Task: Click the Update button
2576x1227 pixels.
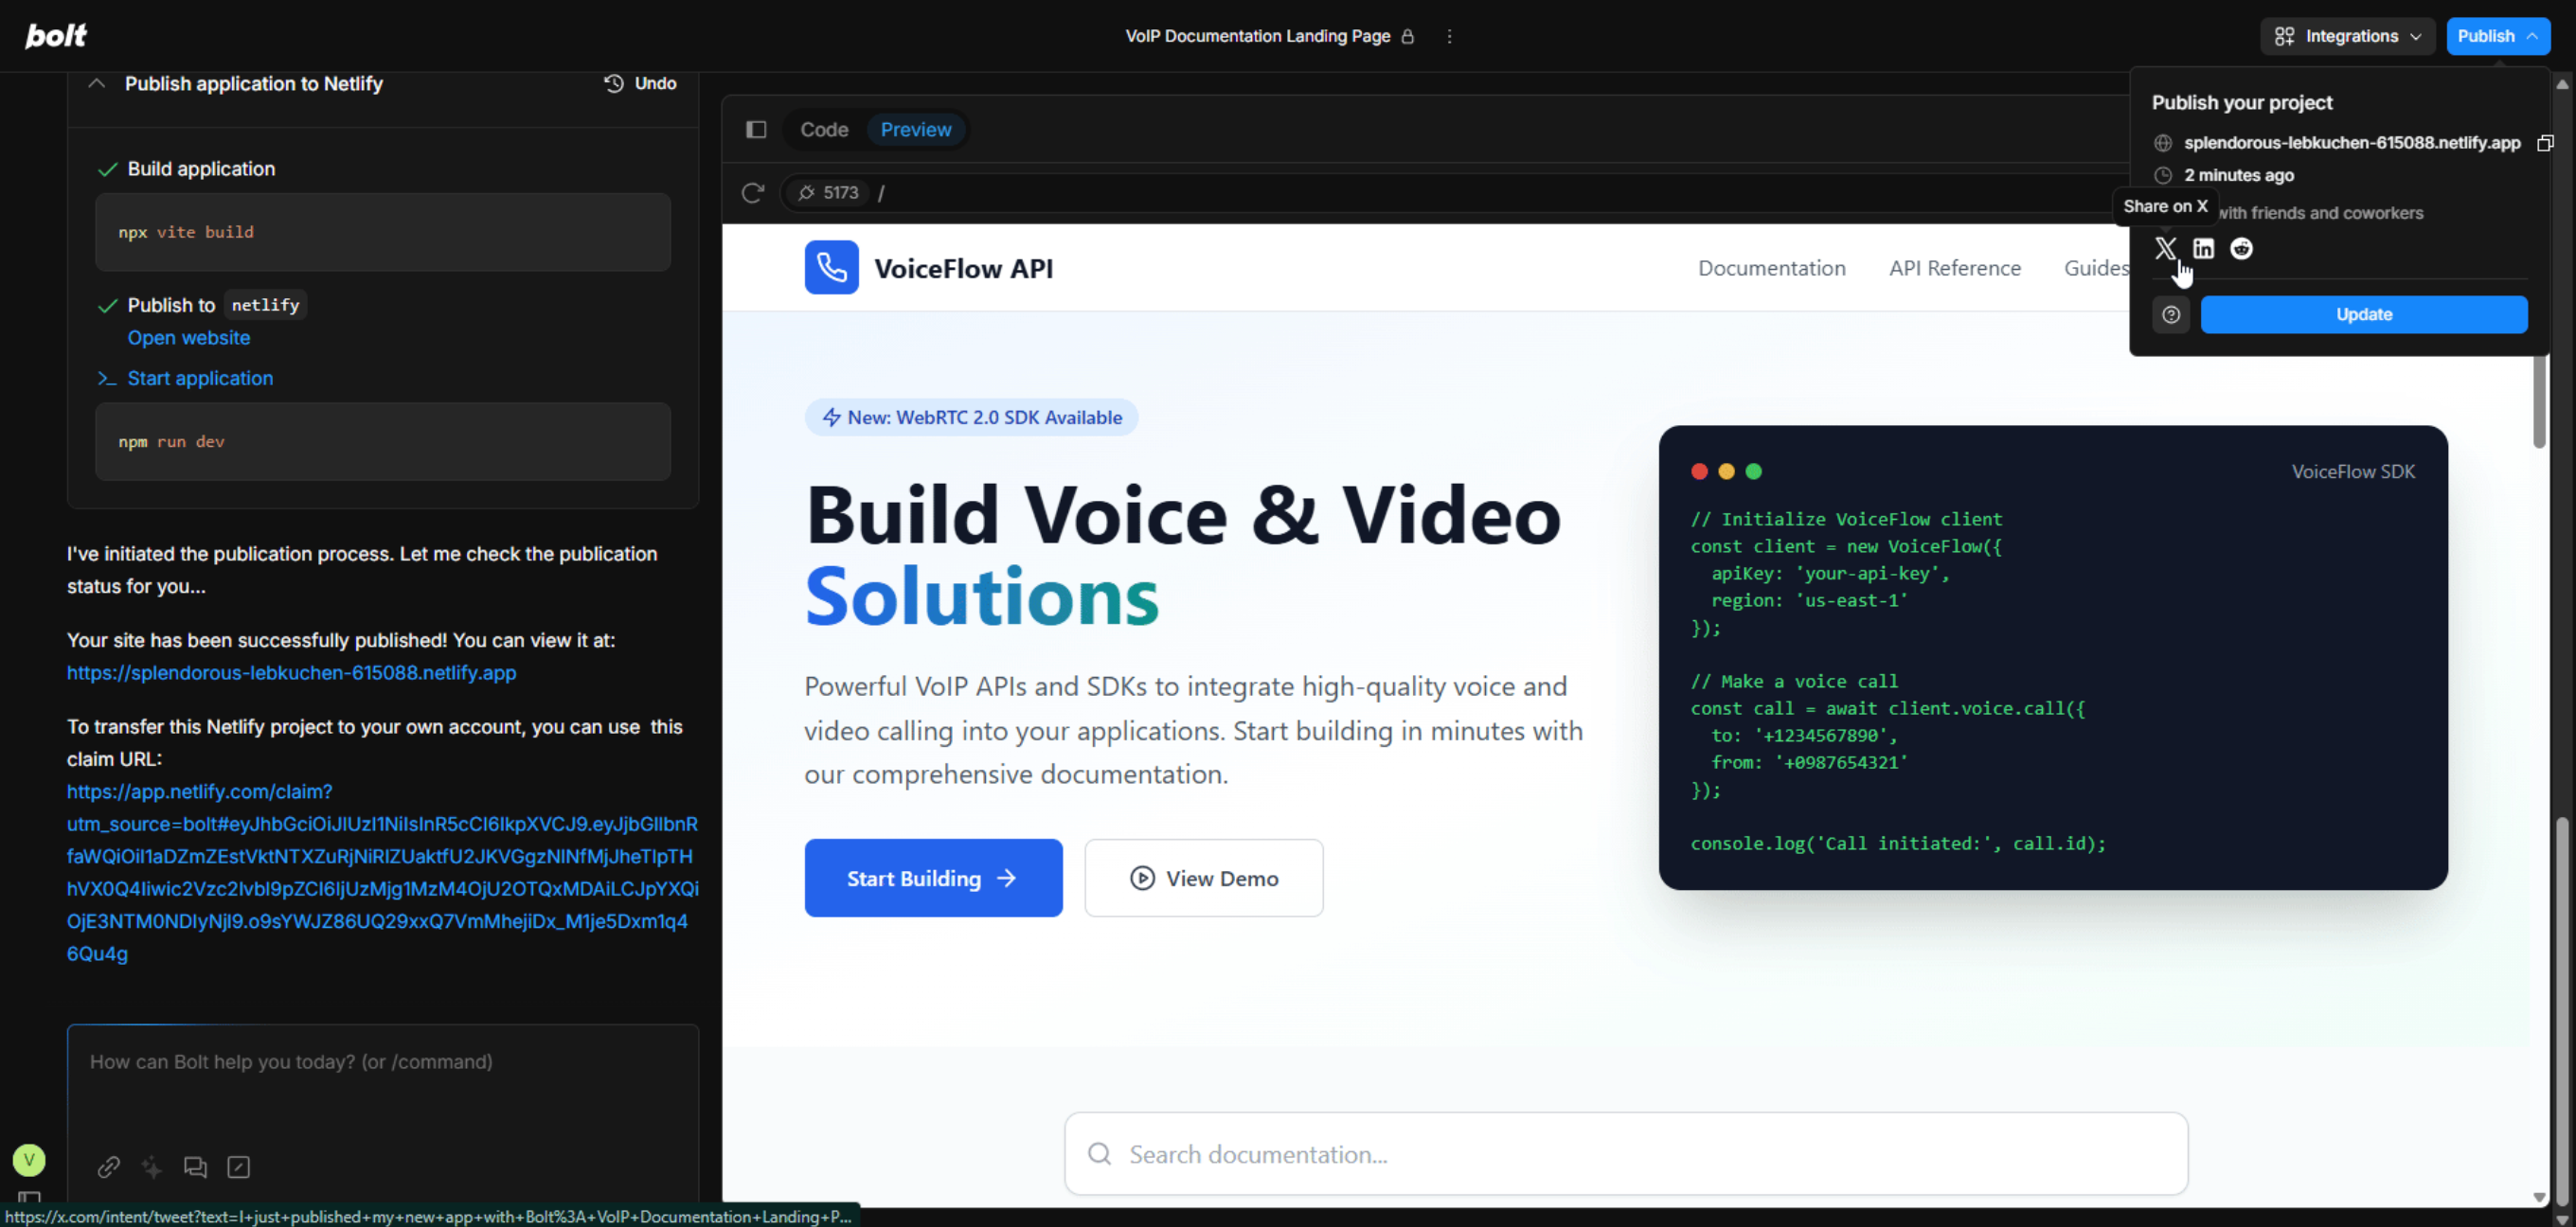Action: tap(2364, 314)
